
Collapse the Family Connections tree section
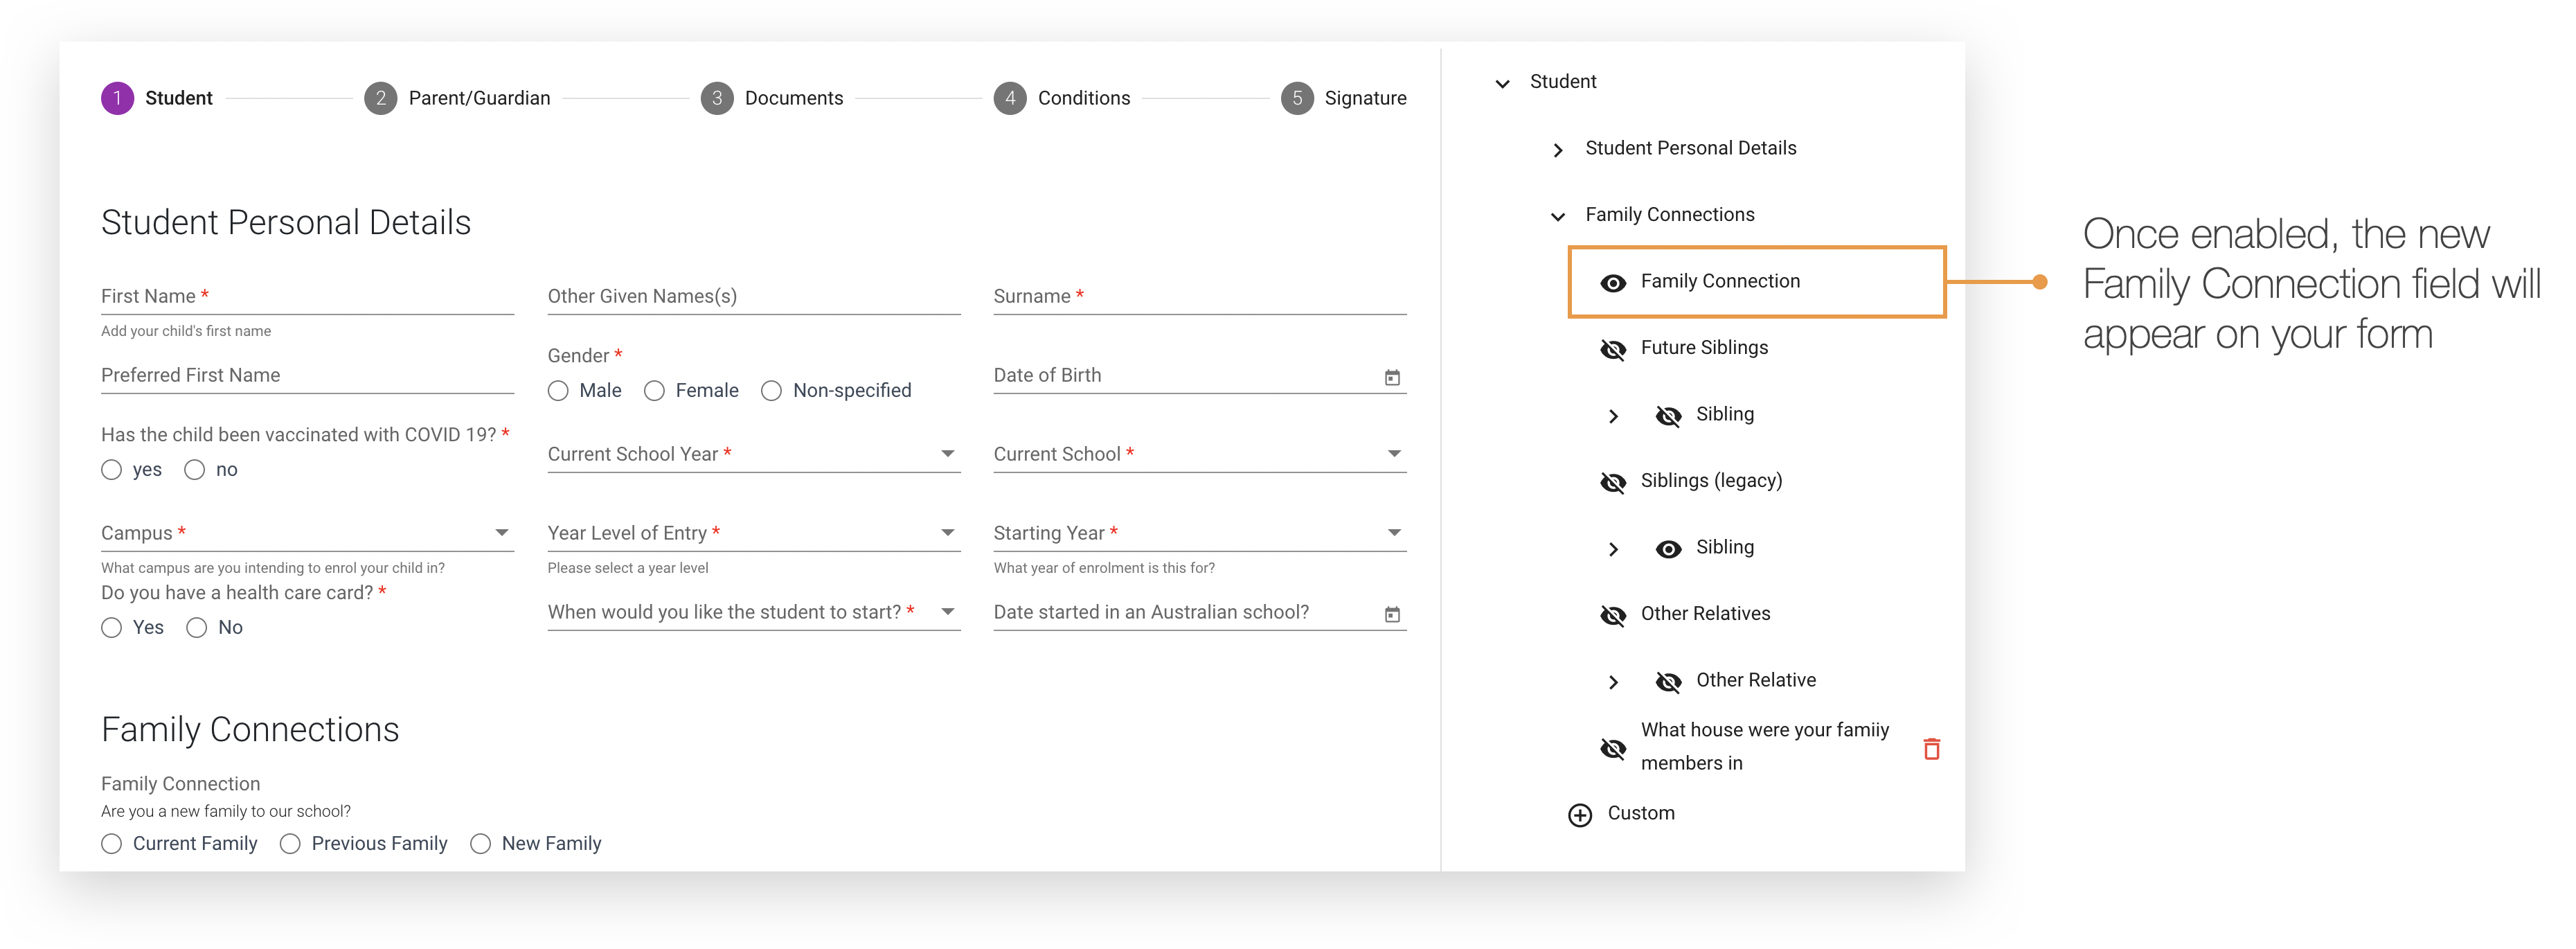1557,216
